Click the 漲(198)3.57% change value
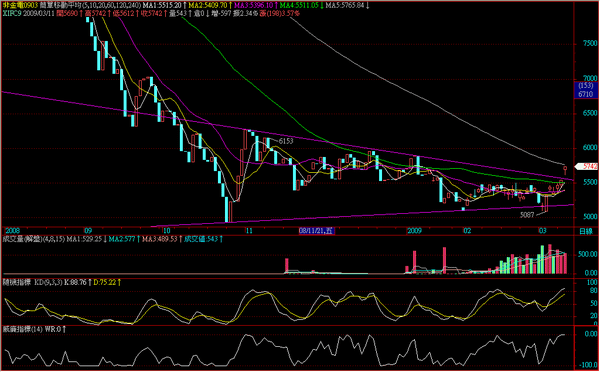This screenshot has height=372, width=600. 278,13
